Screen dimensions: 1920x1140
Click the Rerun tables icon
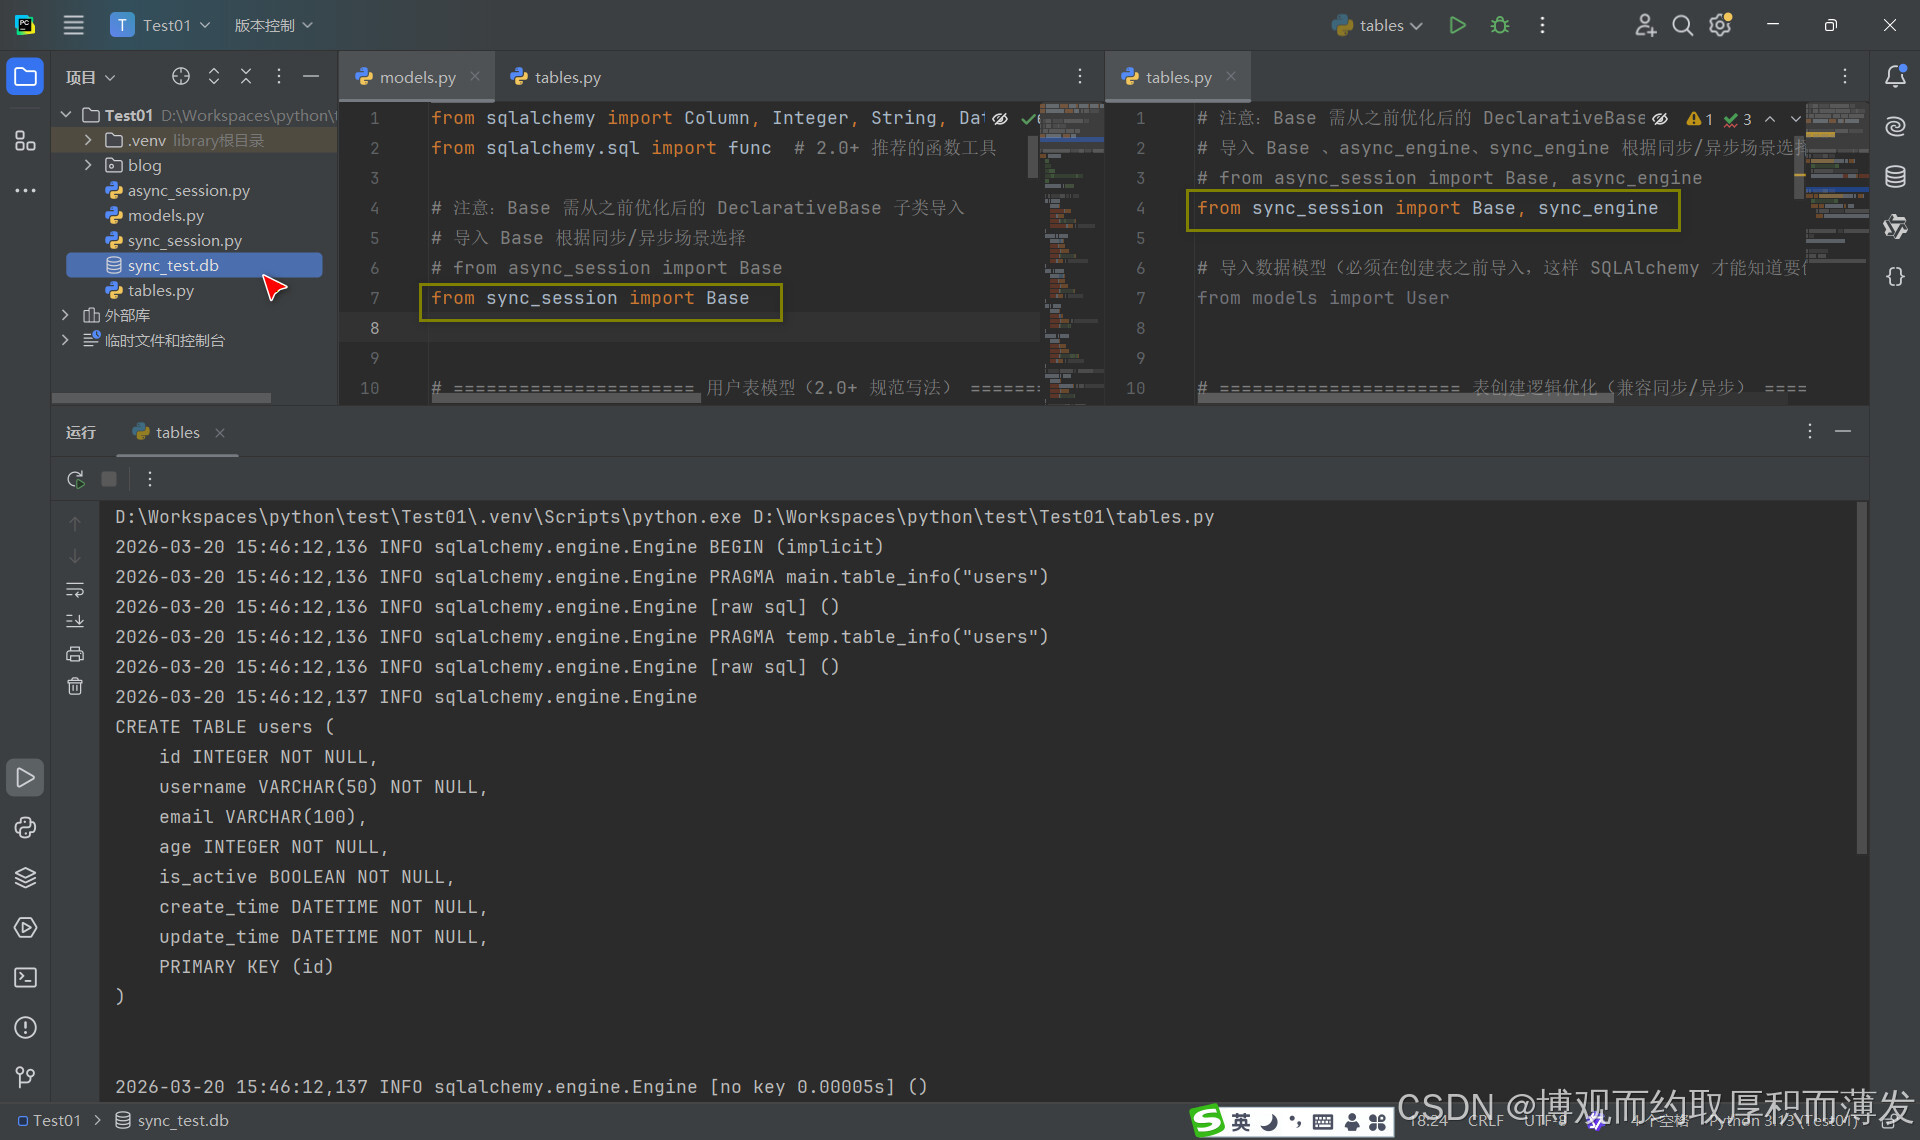click(x=75, y=479)
